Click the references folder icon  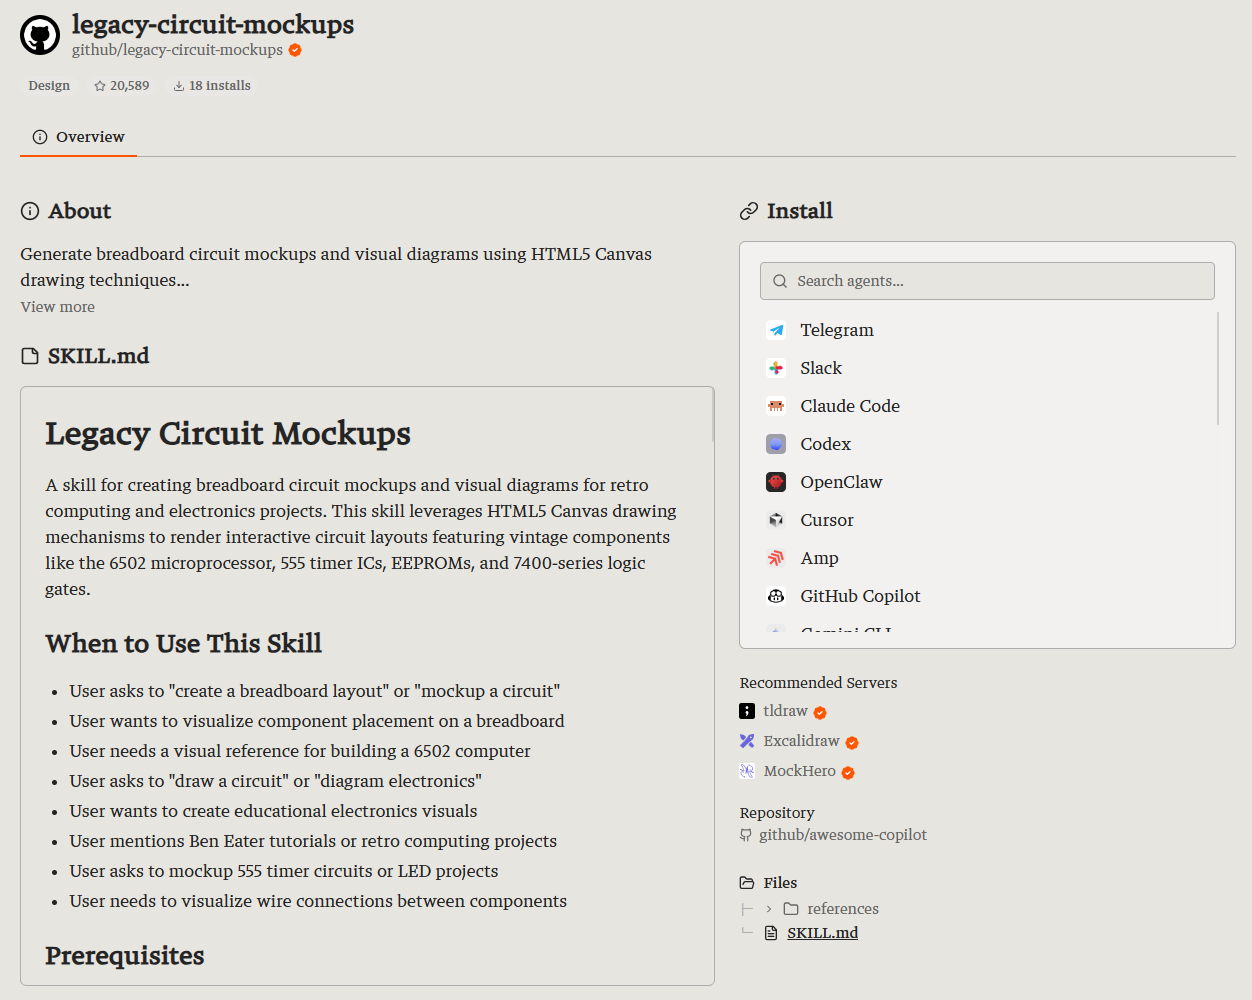click(791, 909)
